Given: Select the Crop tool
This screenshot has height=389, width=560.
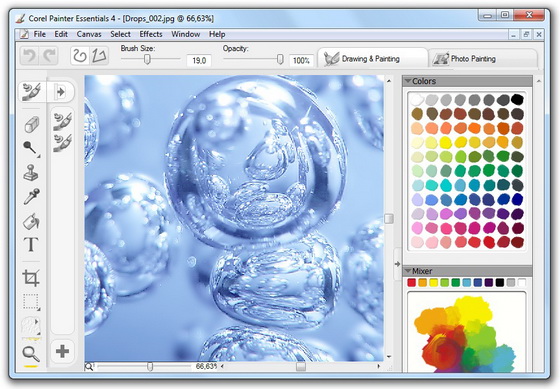Looking at the screenshot, I should pos(31,278).
